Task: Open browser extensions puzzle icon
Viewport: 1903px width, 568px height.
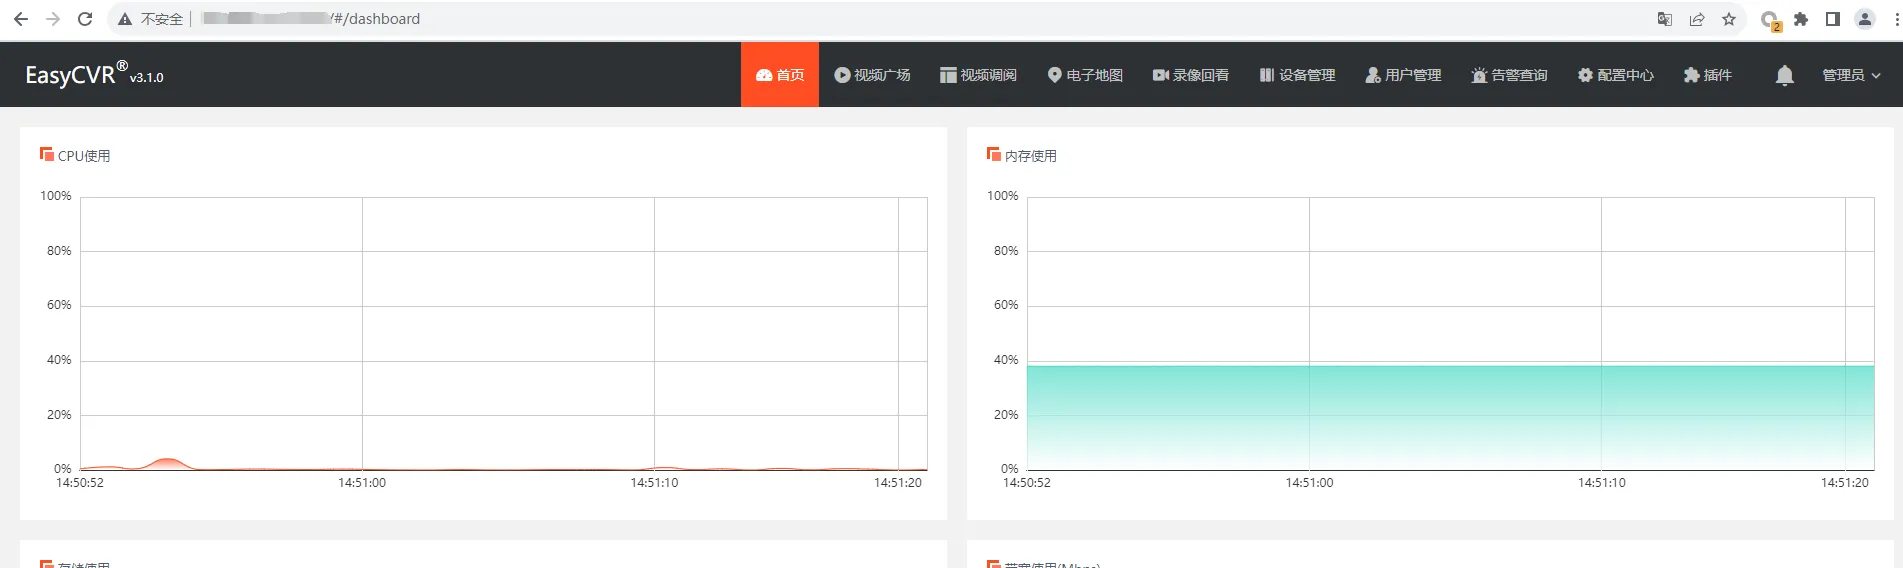Action: pos(1801,19)
